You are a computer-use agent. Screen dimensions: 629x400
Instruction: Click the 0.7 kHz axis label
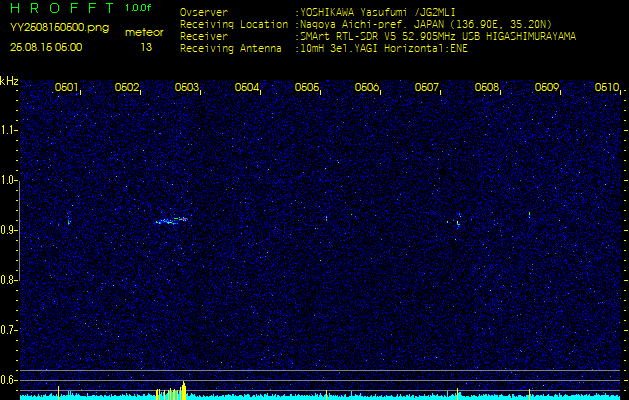[x=8, y=330]
